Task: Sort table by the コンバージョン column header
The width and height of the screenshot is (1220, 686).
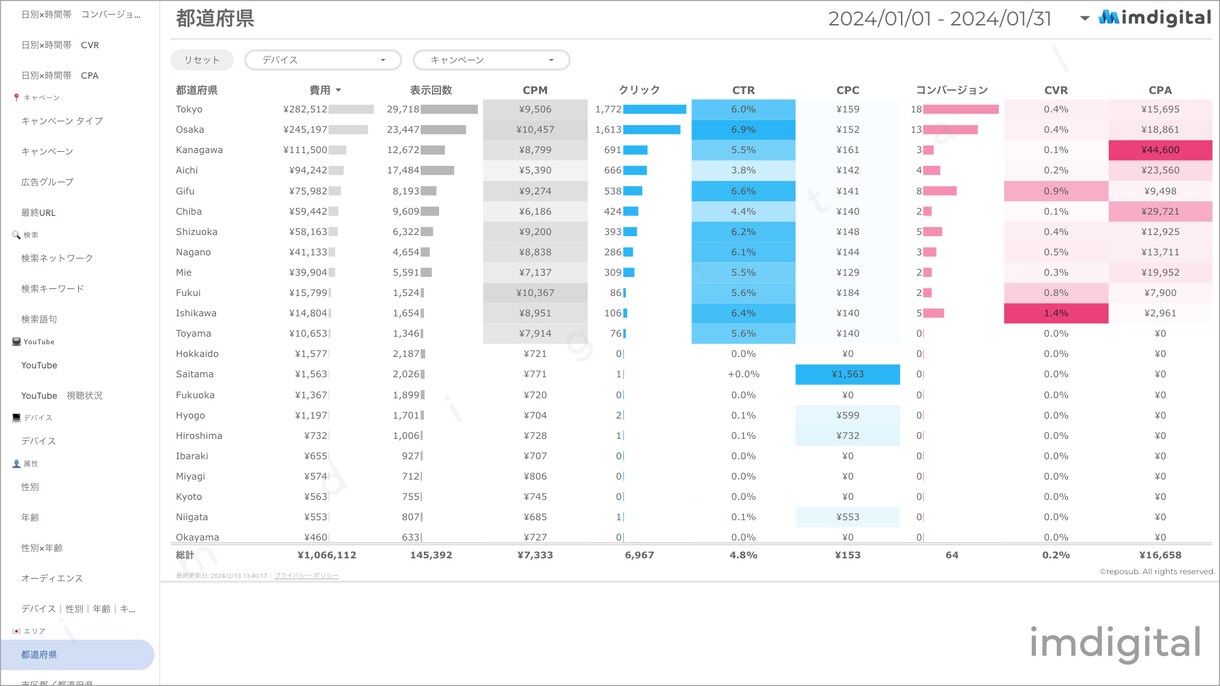Action: (952, 90)
